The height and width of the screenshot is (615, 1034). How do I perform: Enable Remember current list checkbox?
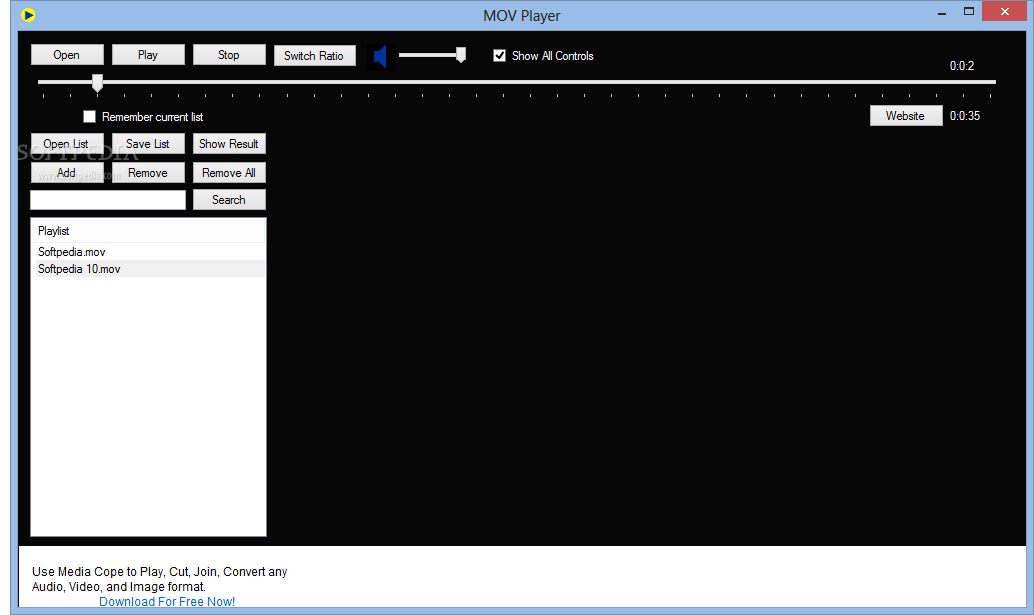click(90, 117)
